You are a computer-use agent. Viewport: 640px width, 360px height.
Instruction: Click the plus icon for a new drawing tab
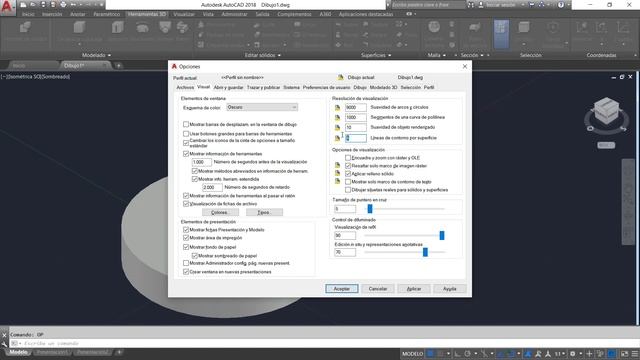coord(118,65)
